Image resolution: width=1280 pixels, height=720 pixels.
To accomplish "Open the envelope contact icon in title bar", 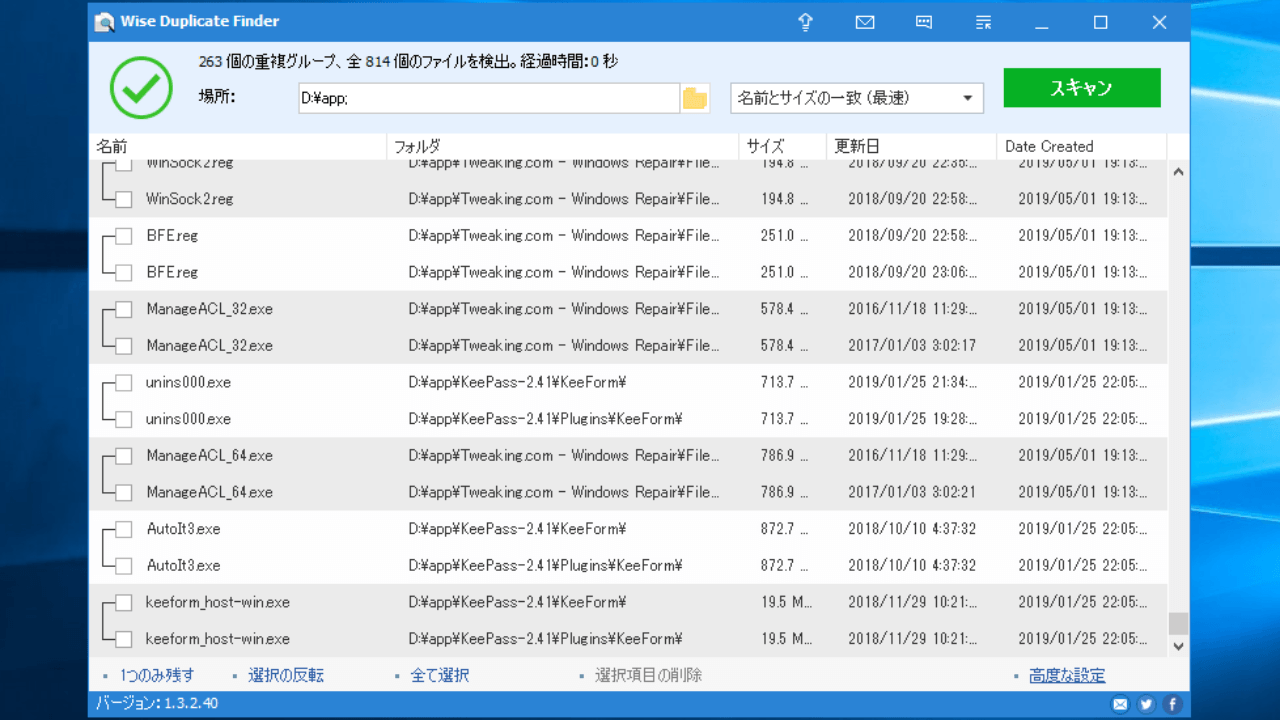I will coord(865,22).
